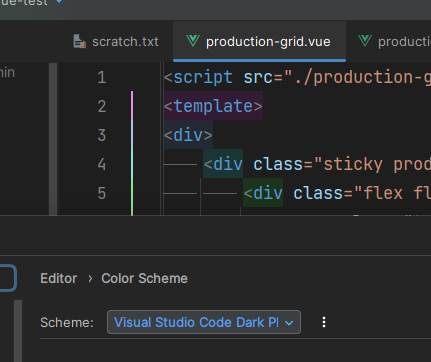Click the Vue icon on production-grid.vue tab

pyautogui.click(x=193, y=41)
